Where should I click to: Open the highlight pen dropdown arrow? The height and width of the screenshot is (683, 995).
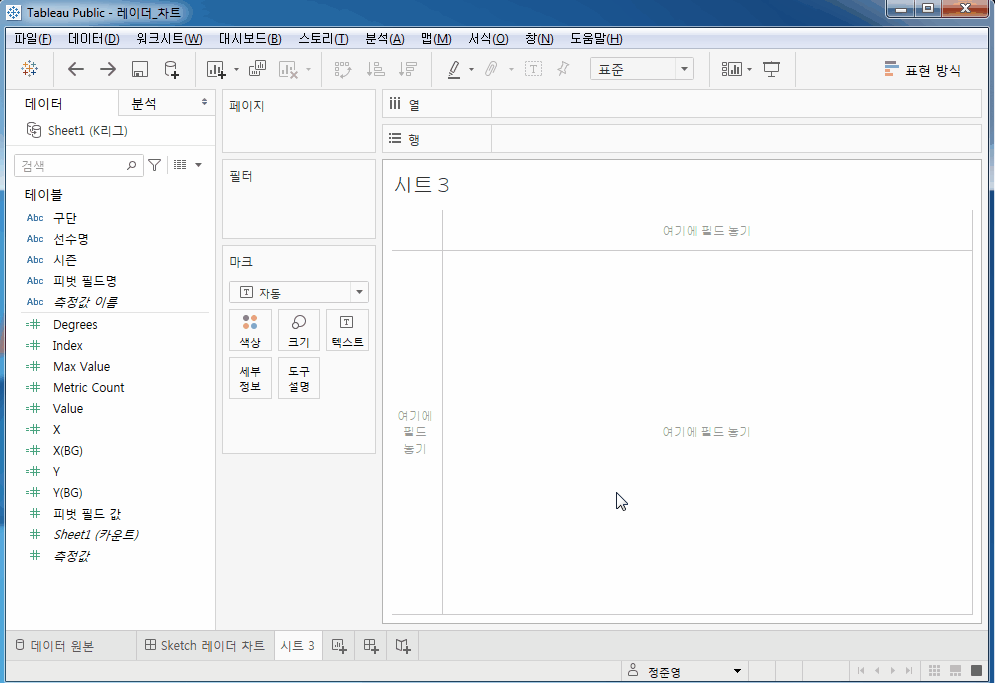(x=471, y=69)
